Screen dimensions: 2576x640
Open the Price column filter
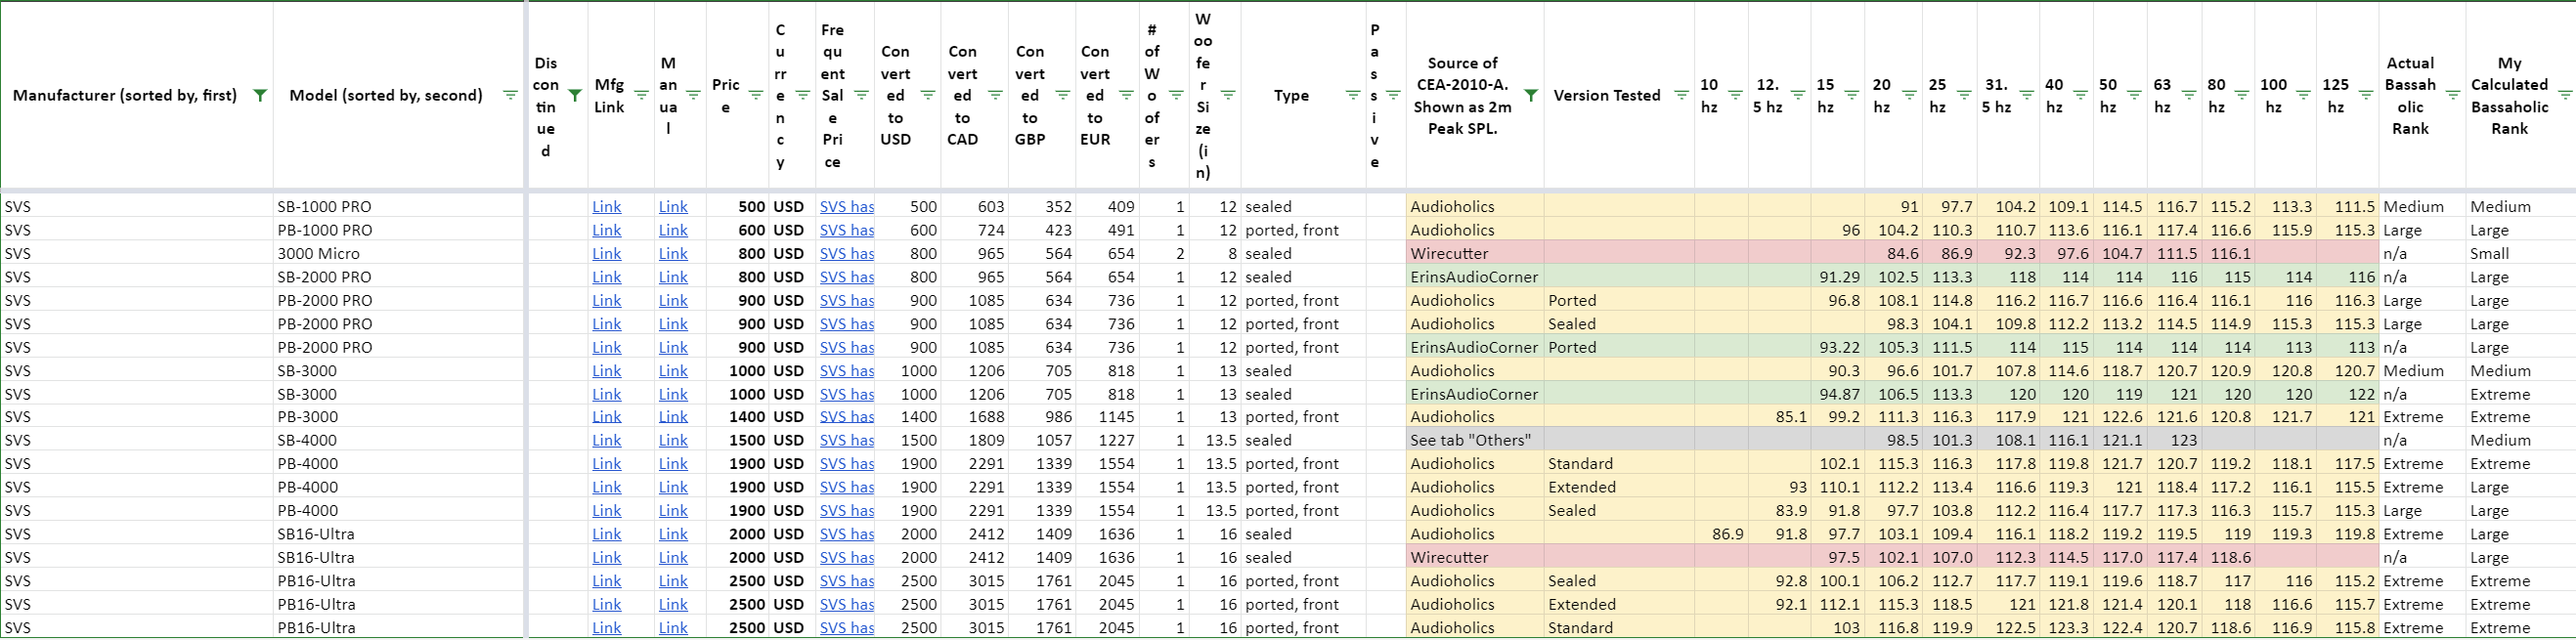pos(756,96)
